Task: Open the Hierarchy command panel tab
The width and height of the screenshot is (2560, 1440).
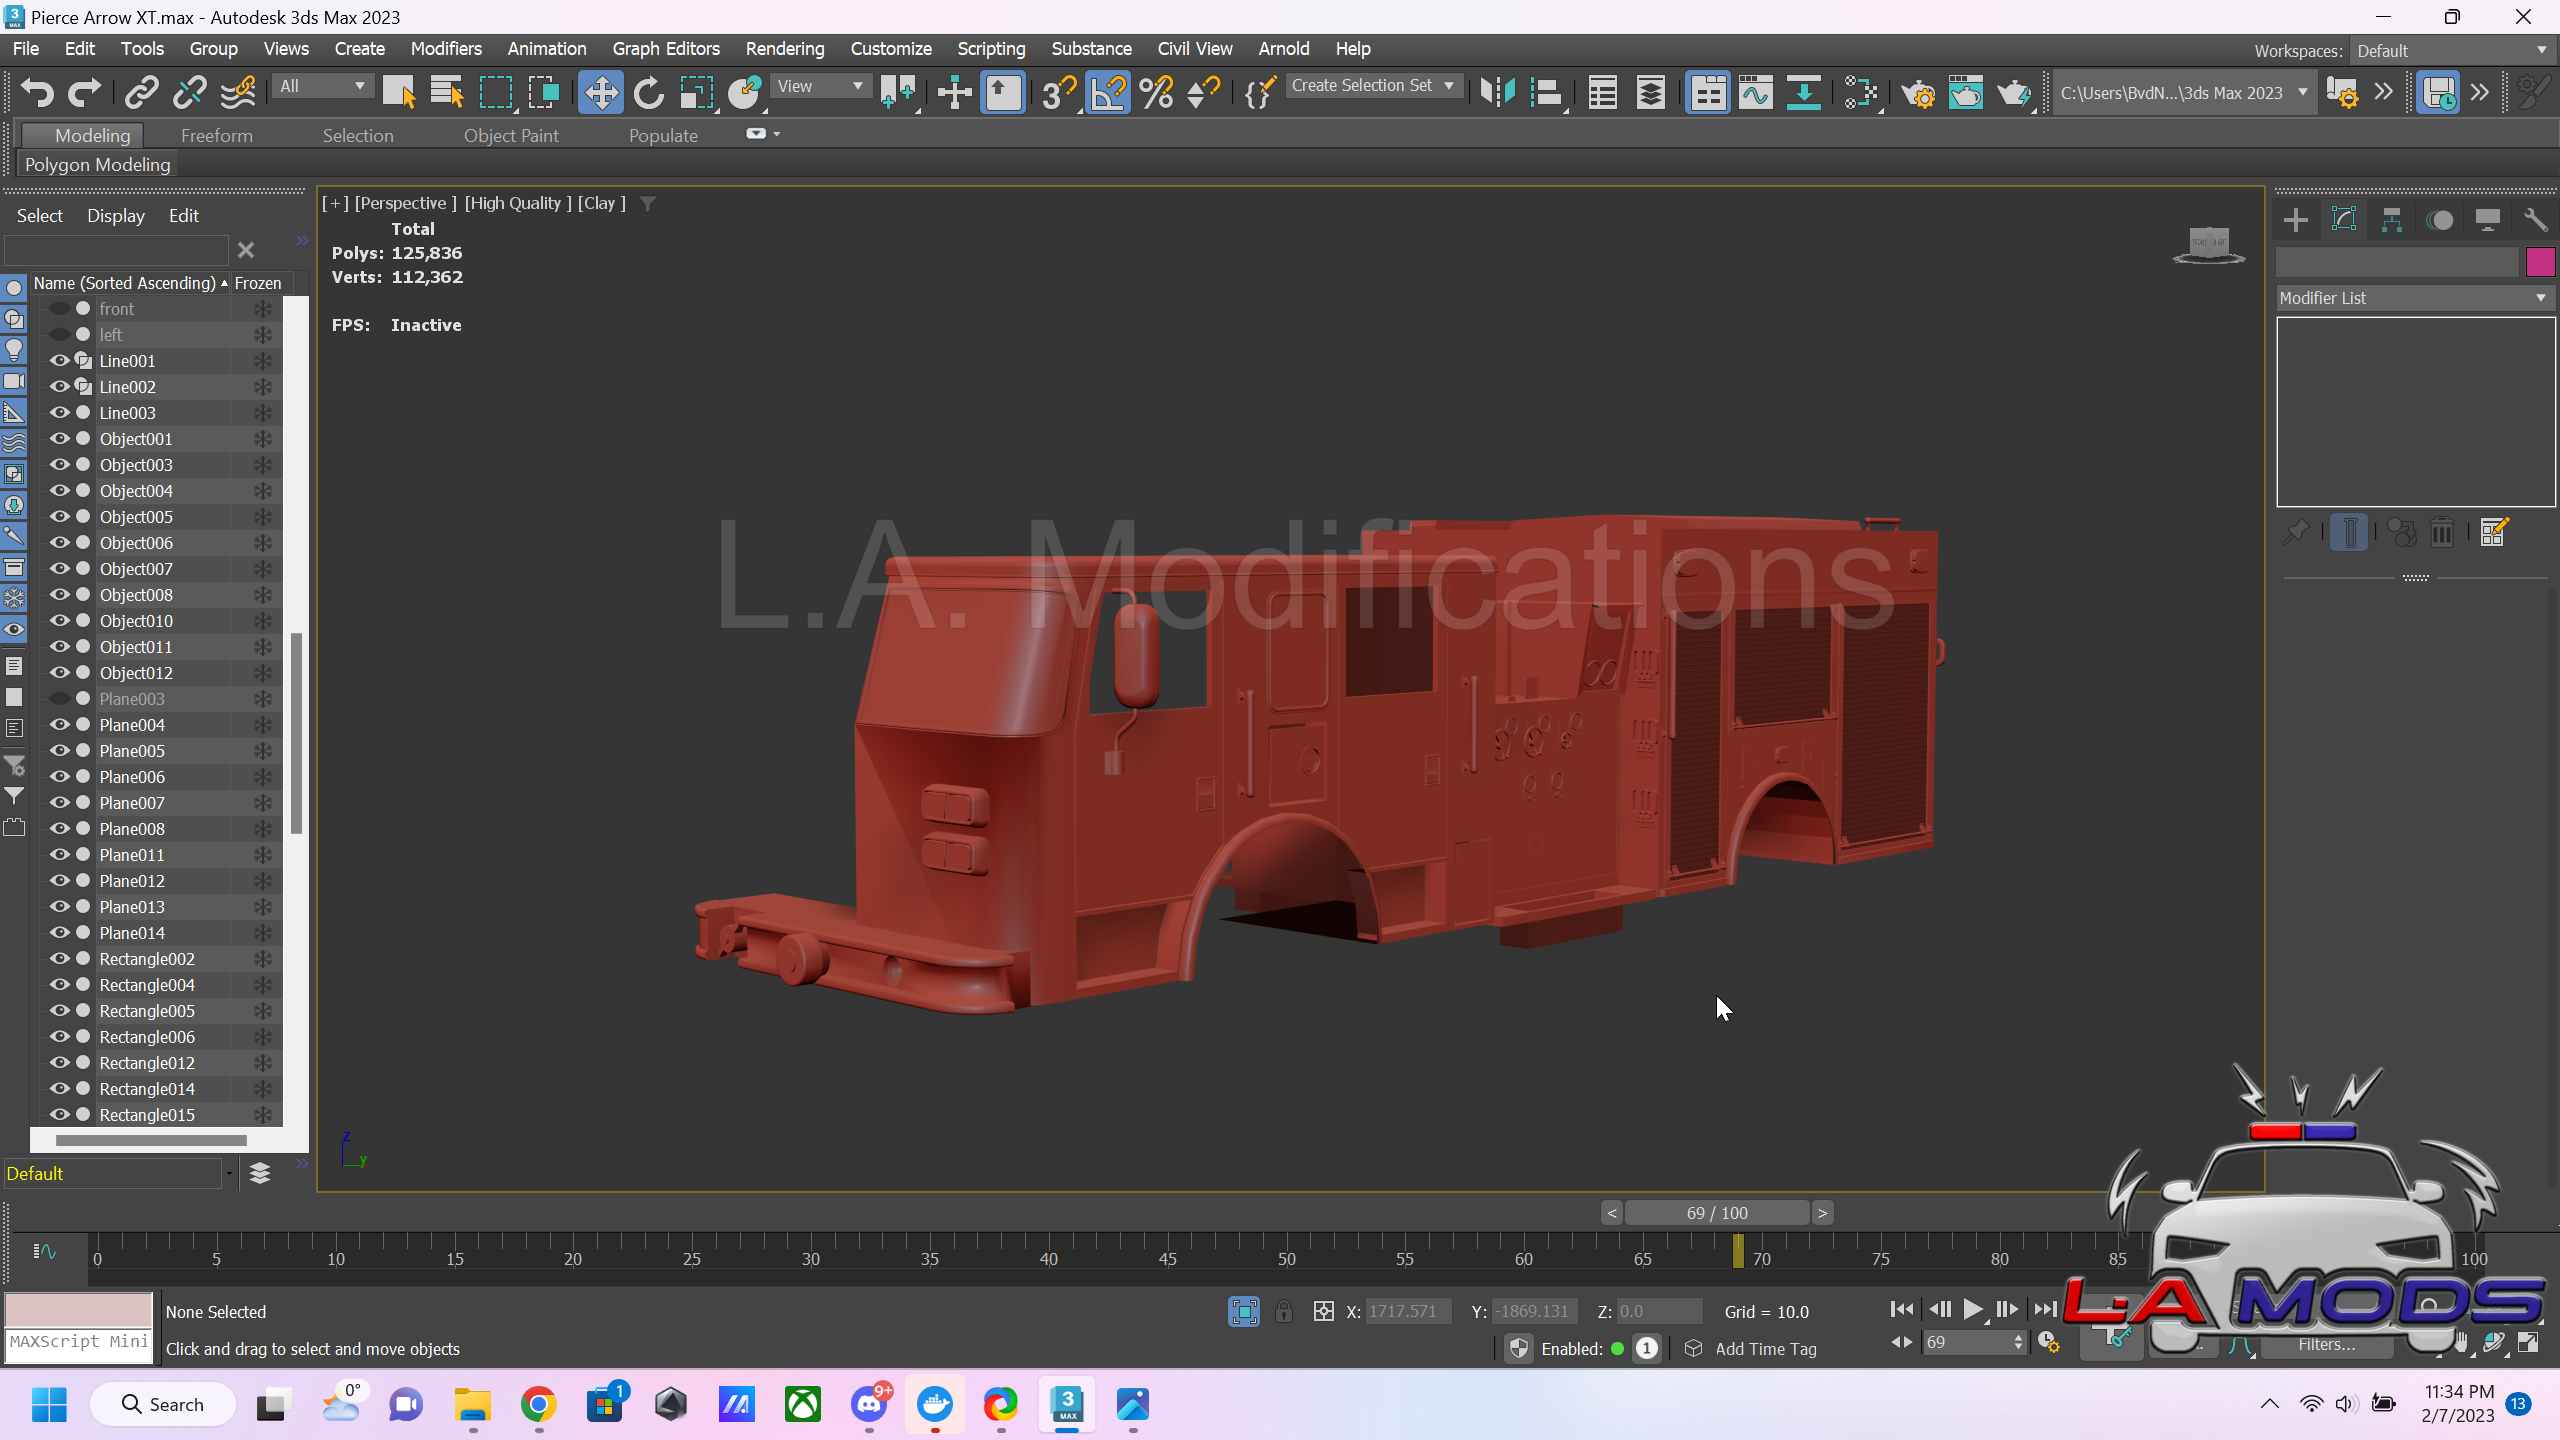Action: (2391, 220)
